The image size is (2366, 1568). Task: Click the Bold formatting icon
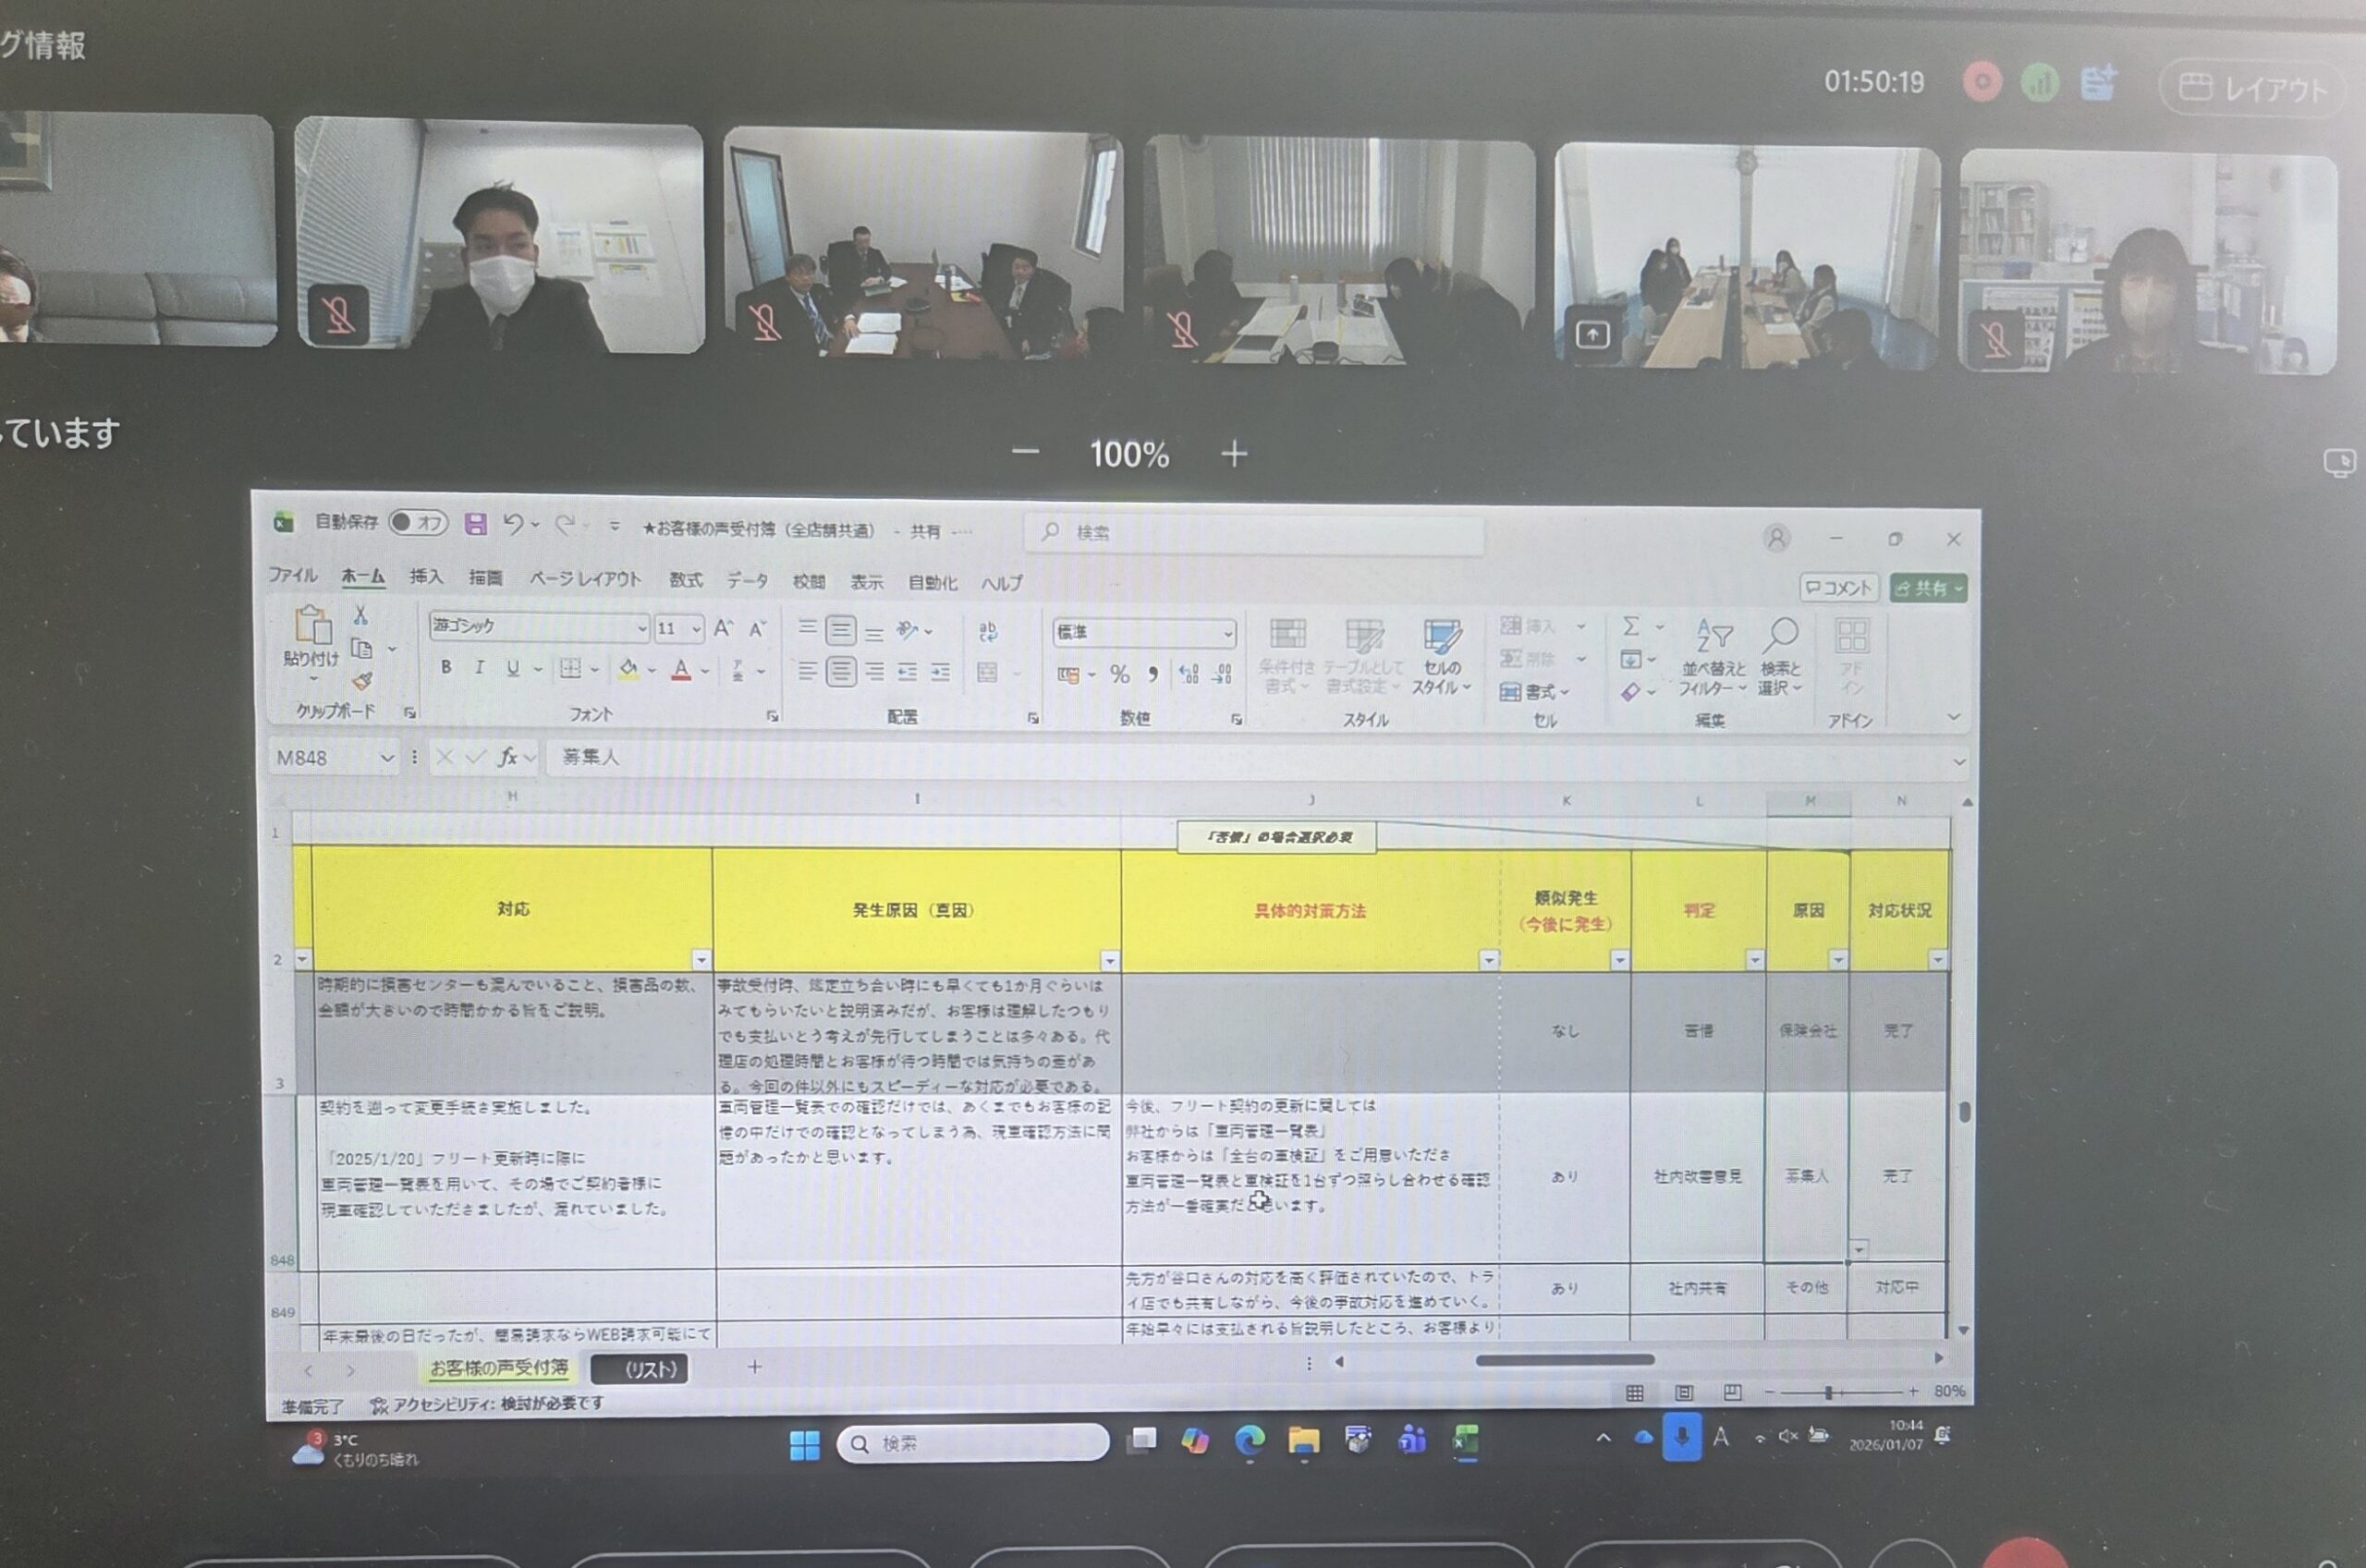click(446, 667)
